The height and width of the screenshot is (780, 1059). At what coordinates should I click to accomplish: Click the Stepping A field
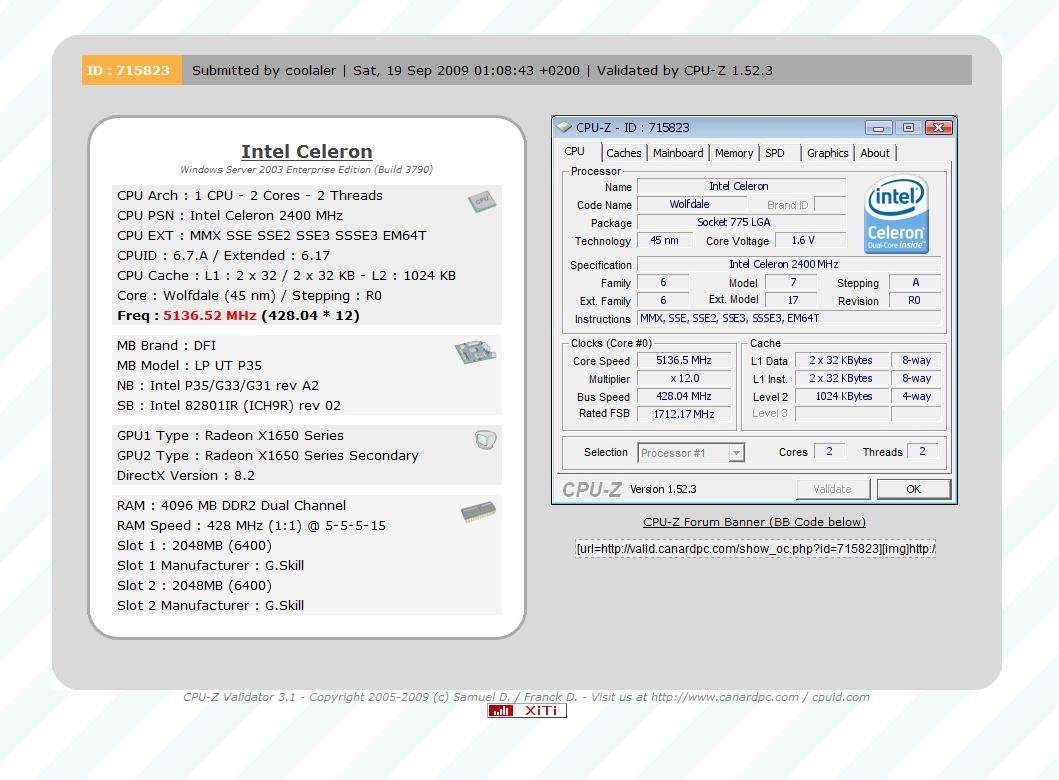point(915,282)
